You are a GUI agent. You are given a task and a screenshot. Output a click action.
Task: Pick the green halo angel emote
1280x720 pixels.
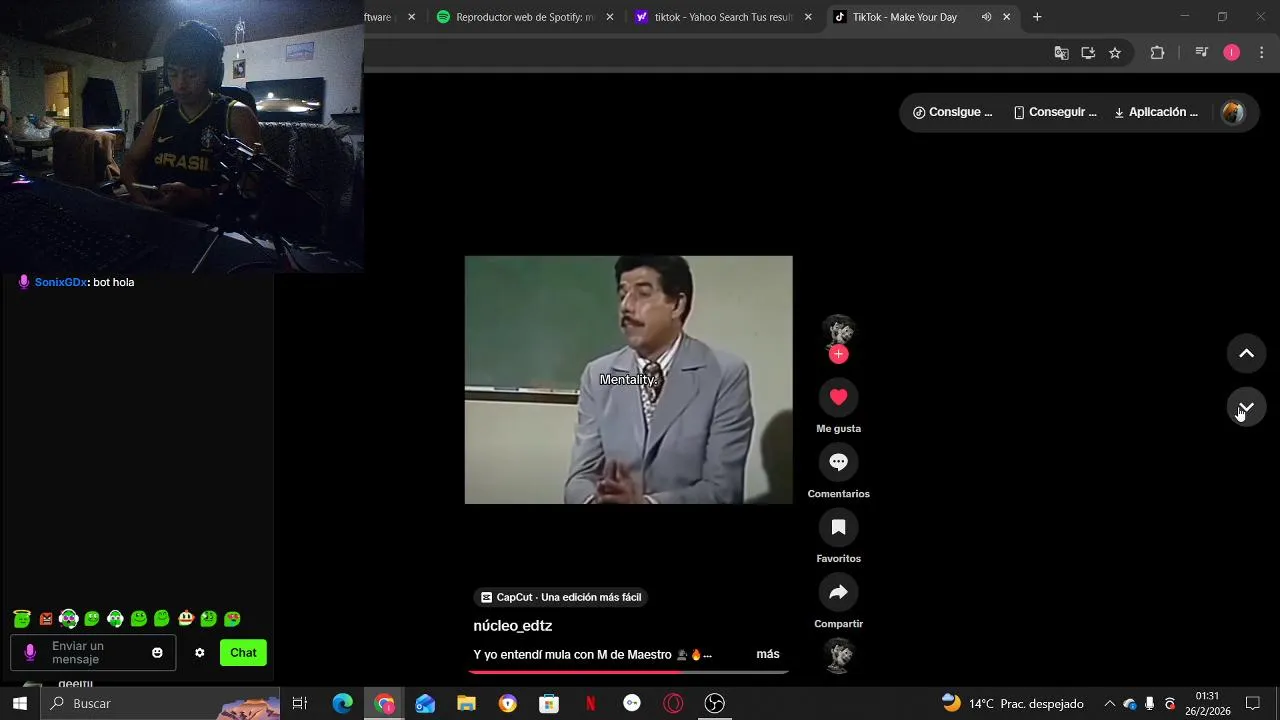22,619
